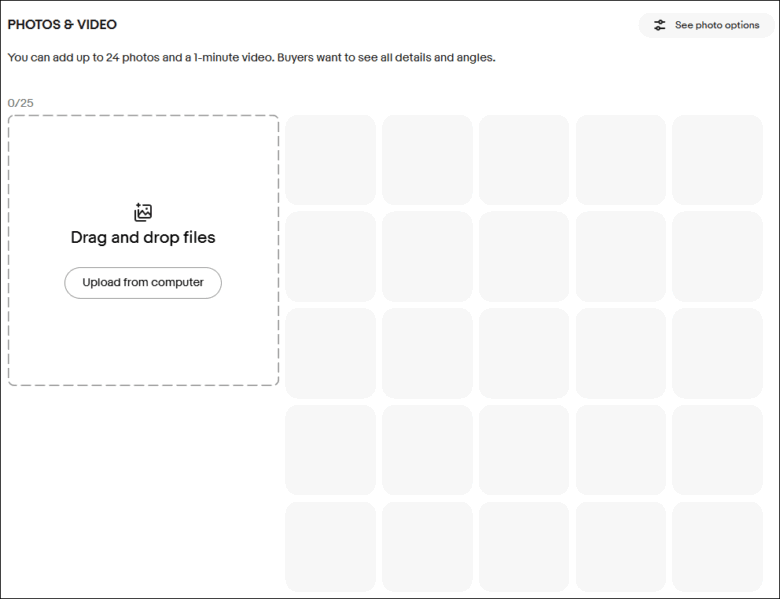Pick first photo slot in fourth row
This screenshot has height=599, width=780.
330,450
